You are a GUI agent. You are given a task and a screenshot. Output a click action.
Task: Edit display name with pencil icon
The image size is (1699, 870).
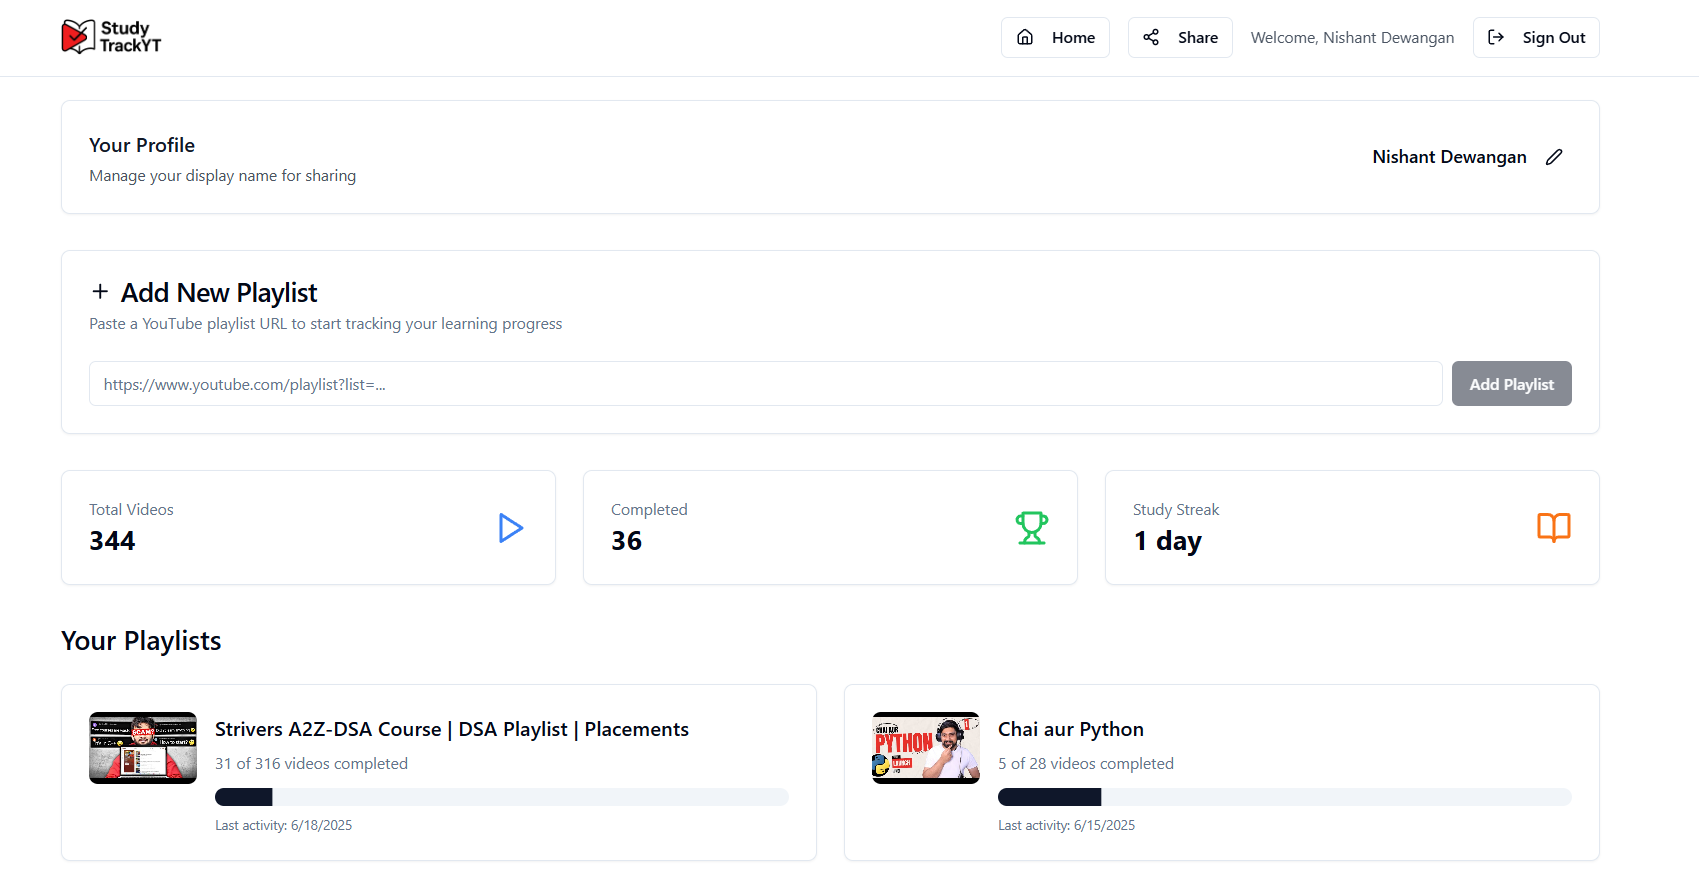point(1554,157)
